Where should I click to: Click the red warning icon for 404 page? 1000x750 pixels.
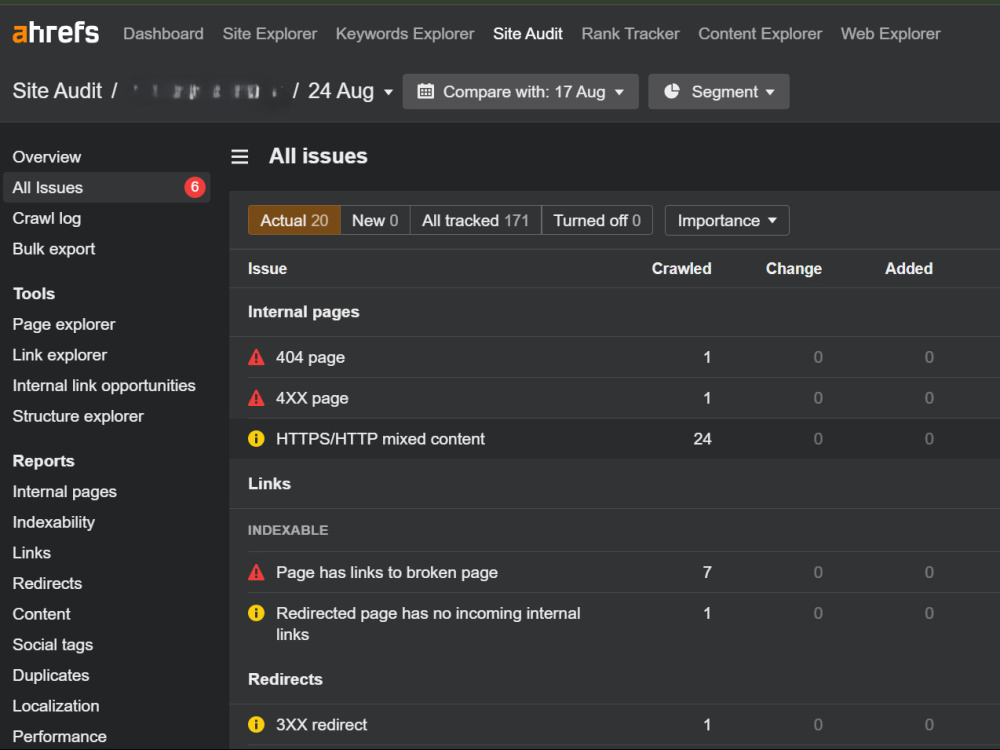[256, 357]
